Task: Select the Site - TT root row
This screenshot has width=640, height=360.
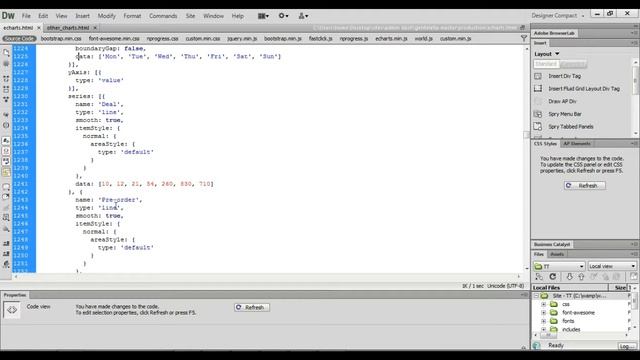Action: click(582, 296)
